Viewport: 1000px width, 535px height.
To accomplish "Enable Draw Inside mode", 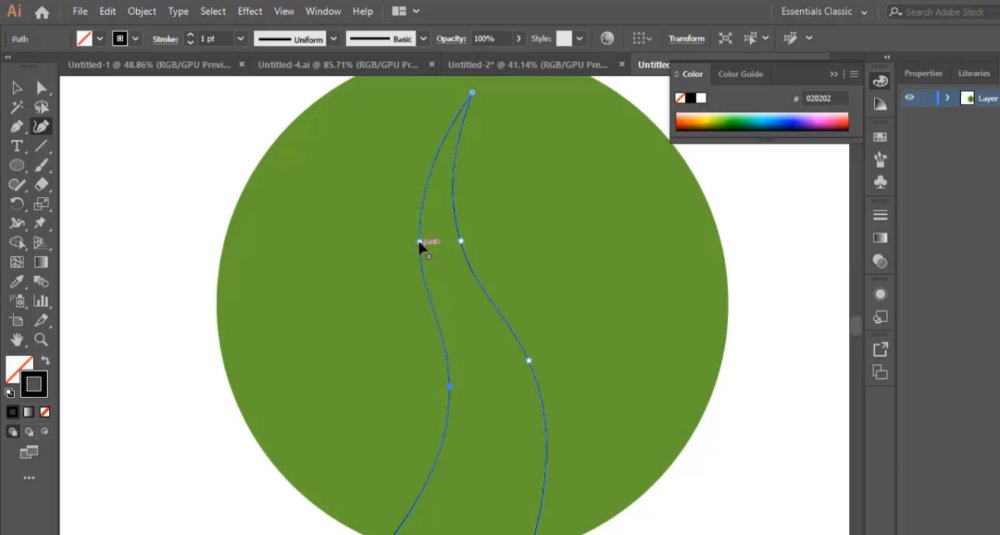I will pyautogui.click(x=45, y=432).
